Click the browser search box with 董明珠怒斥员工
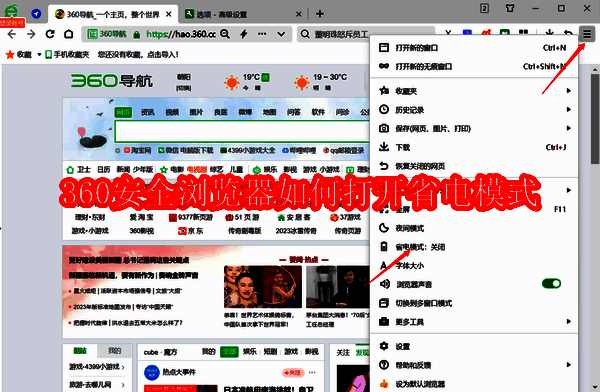This screenshot has height=392, width=600. pyautogui.click(x=366, y=34)
